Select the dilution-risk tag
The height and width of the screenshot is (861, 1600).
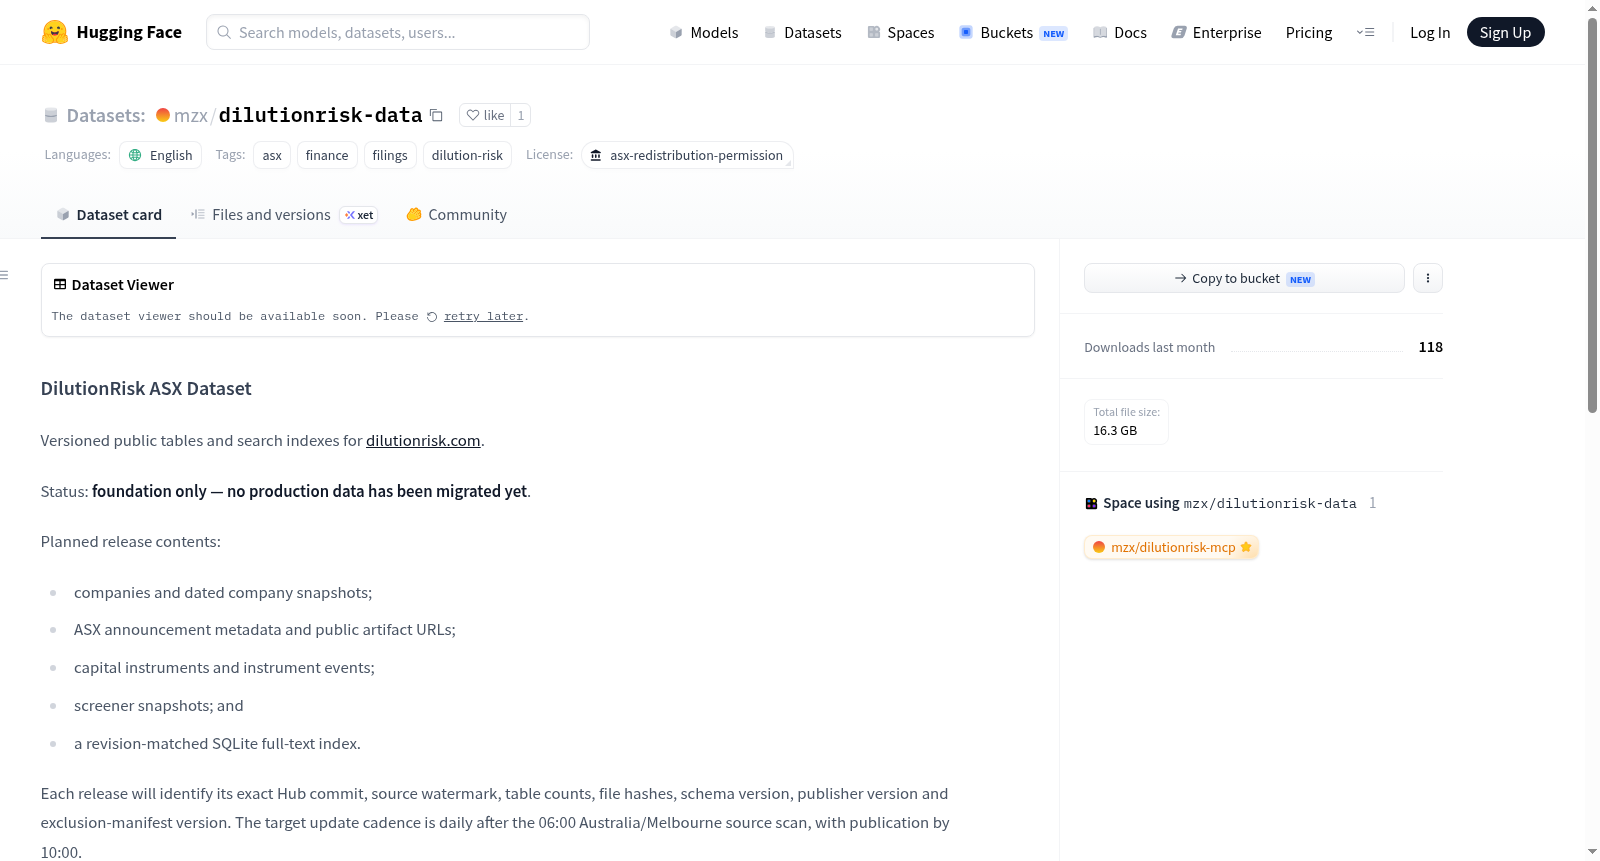click(x=467, y=155)
